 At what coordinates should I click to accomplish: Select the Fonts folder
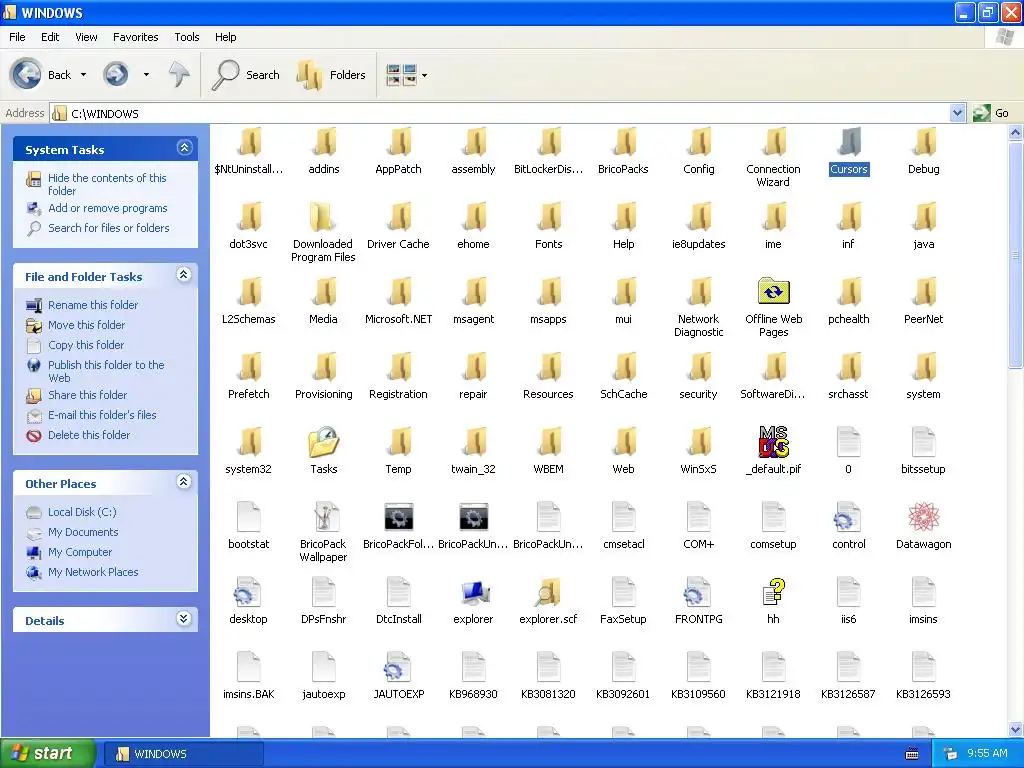pyautogui.click(x=549, y=217)
